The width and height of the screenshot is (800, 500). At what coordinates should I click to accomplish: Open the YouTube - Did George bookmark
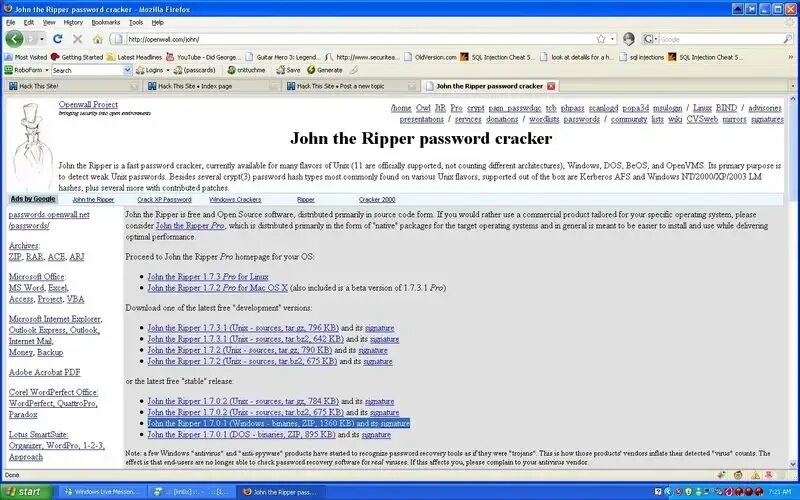[x=203, y=57]
